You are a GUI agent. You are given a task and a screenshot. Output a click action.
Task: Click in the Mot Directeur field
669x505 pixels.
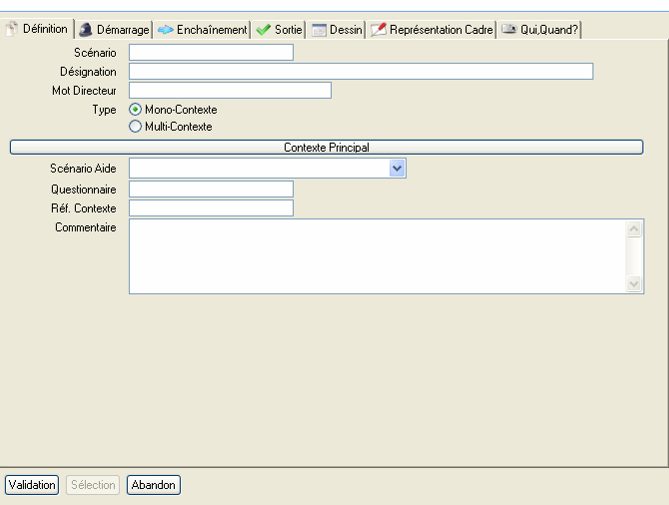click(230, 91)
